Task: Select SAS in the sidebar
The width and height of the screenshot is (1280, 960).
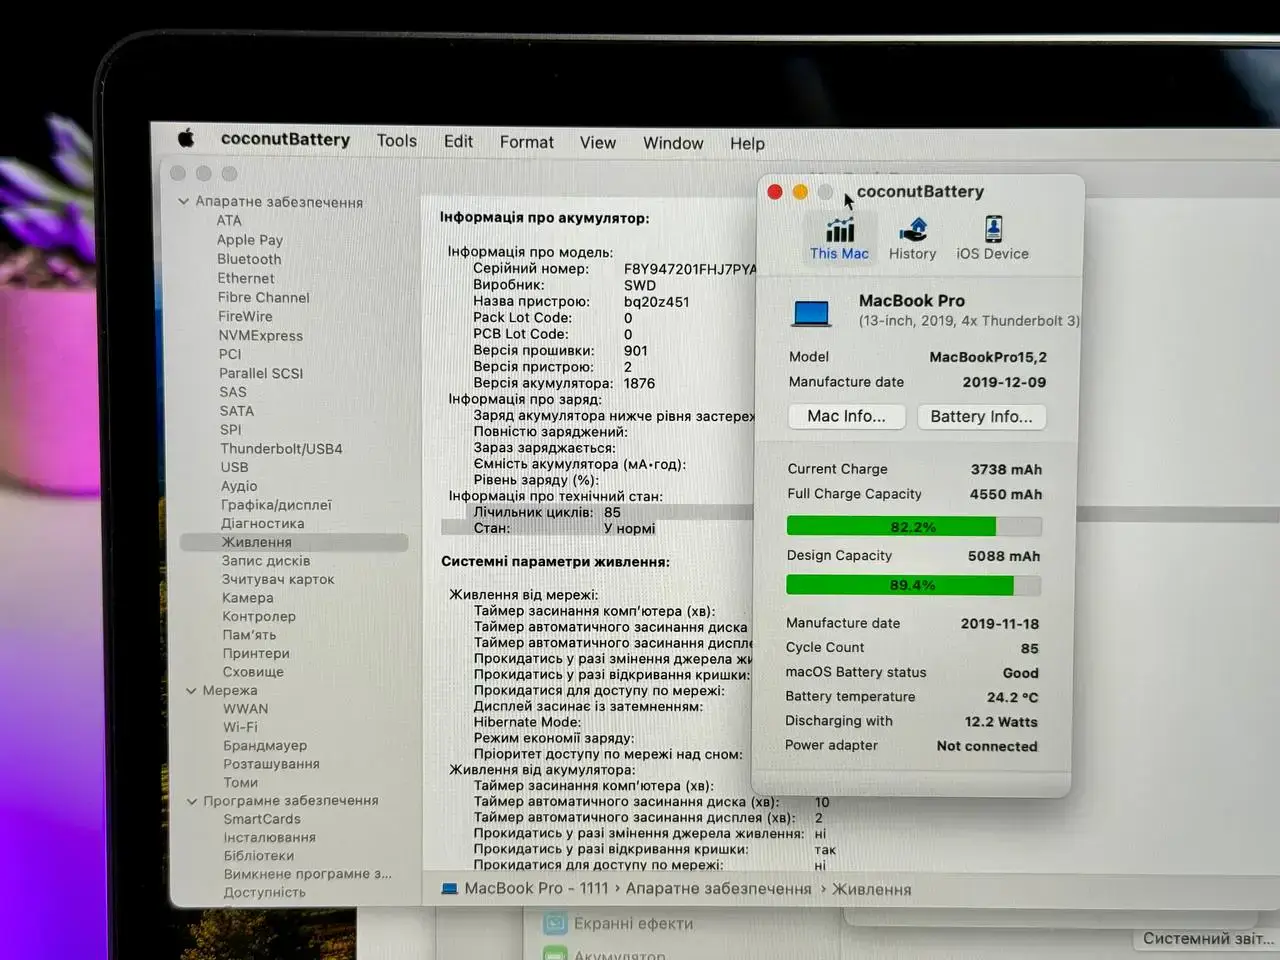Action: click(233, 392)
